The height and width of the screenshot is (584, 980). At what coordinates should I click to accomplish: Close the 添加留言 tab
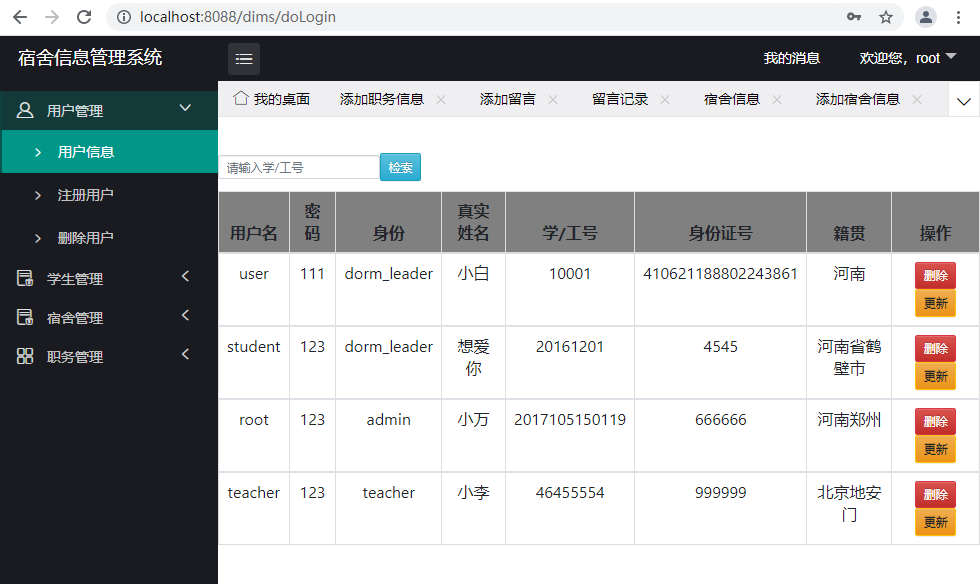pyautogui.click(x=553, y=99)
